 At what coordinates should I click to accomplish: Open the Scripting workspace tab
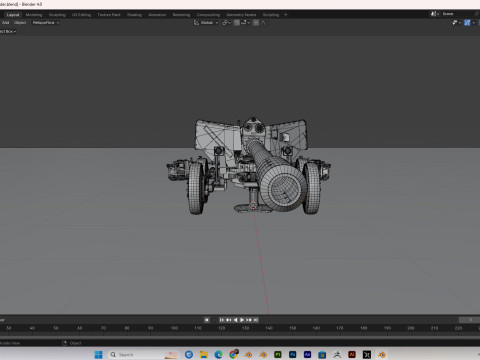[x=271, y=15]
